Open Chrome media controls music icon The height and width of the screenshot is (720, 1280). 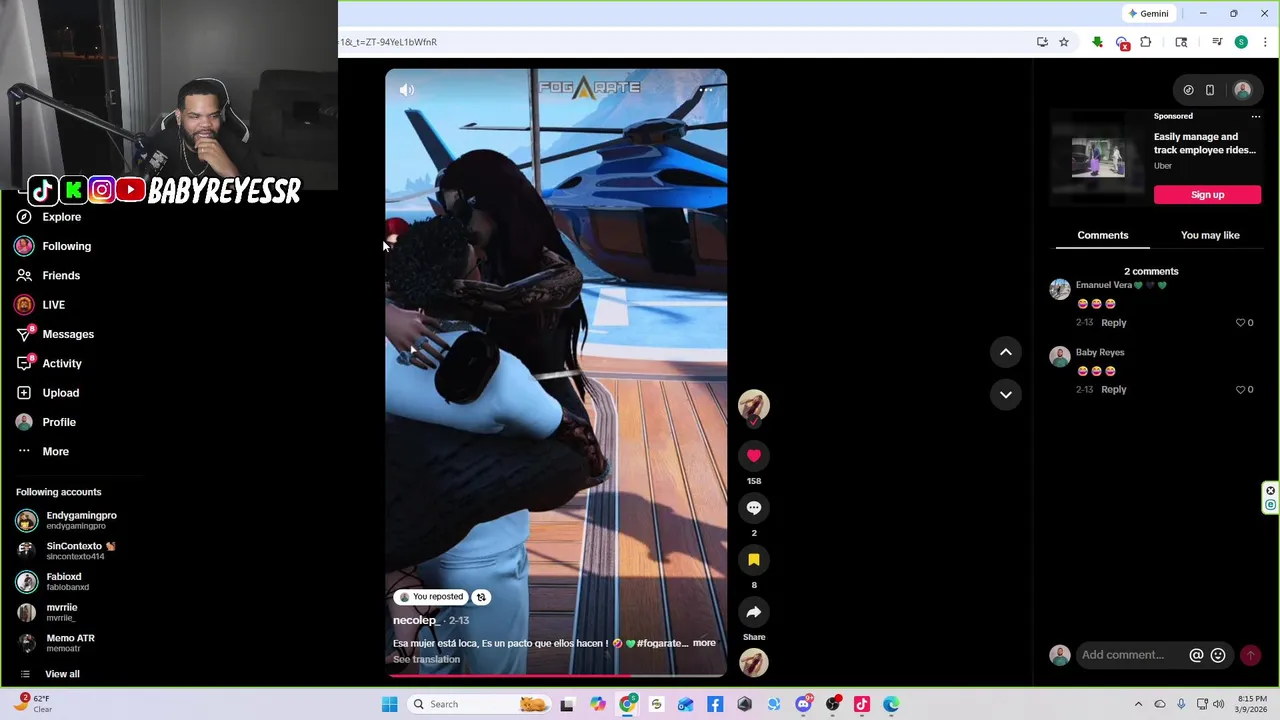click(x=1217, y=42)
